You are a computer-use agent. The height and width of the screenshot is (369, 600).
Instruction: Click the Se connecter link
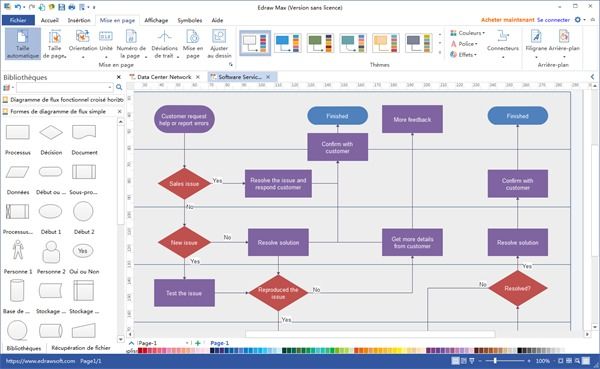pyautogui.click(x=553, y=20)
